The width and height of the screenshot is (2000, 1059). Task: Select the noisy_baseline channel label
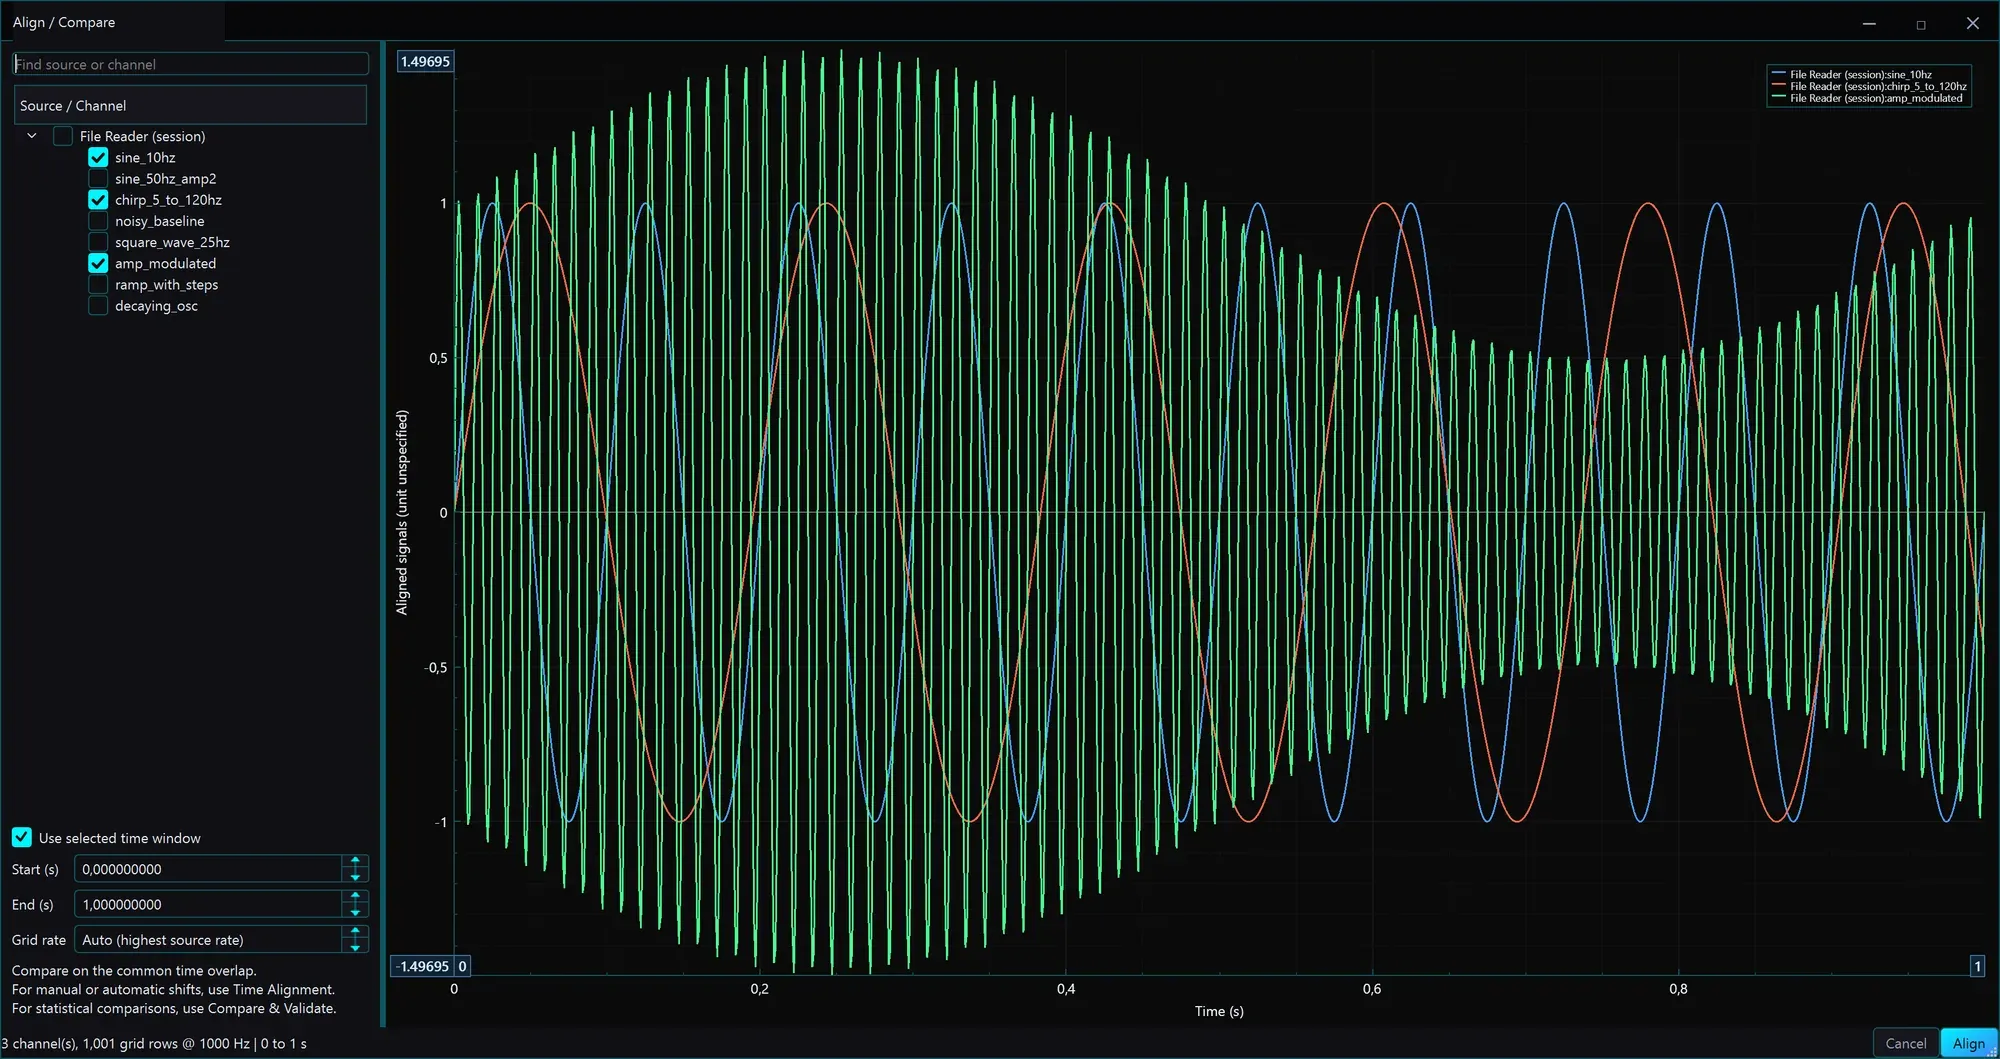[x=159, y=221]
